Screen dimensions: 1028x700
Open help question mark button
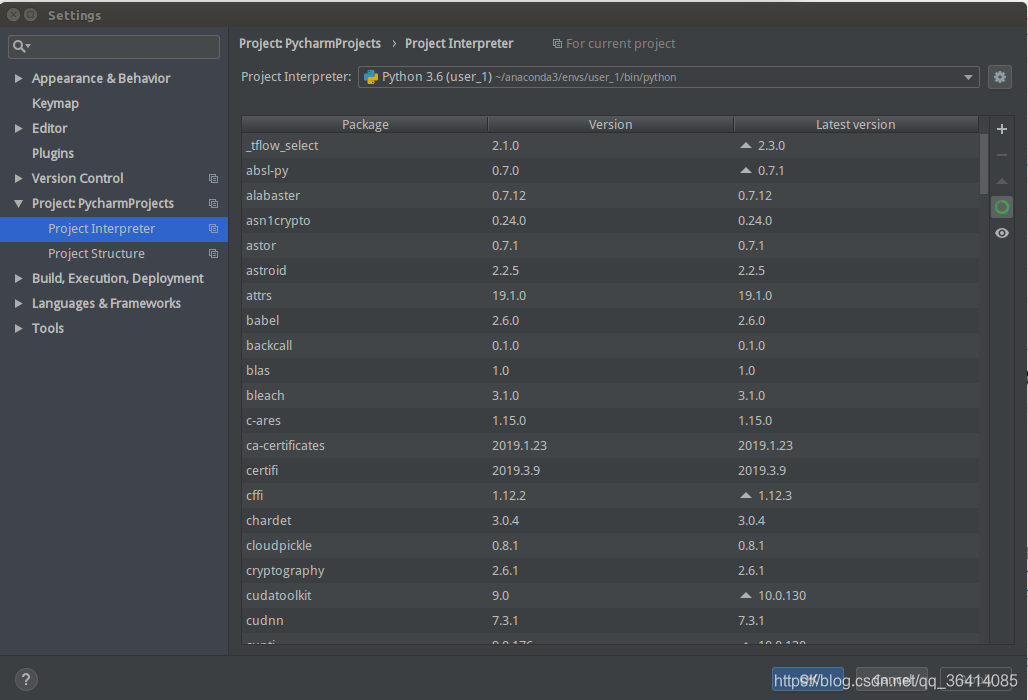[x=26, y=679]
